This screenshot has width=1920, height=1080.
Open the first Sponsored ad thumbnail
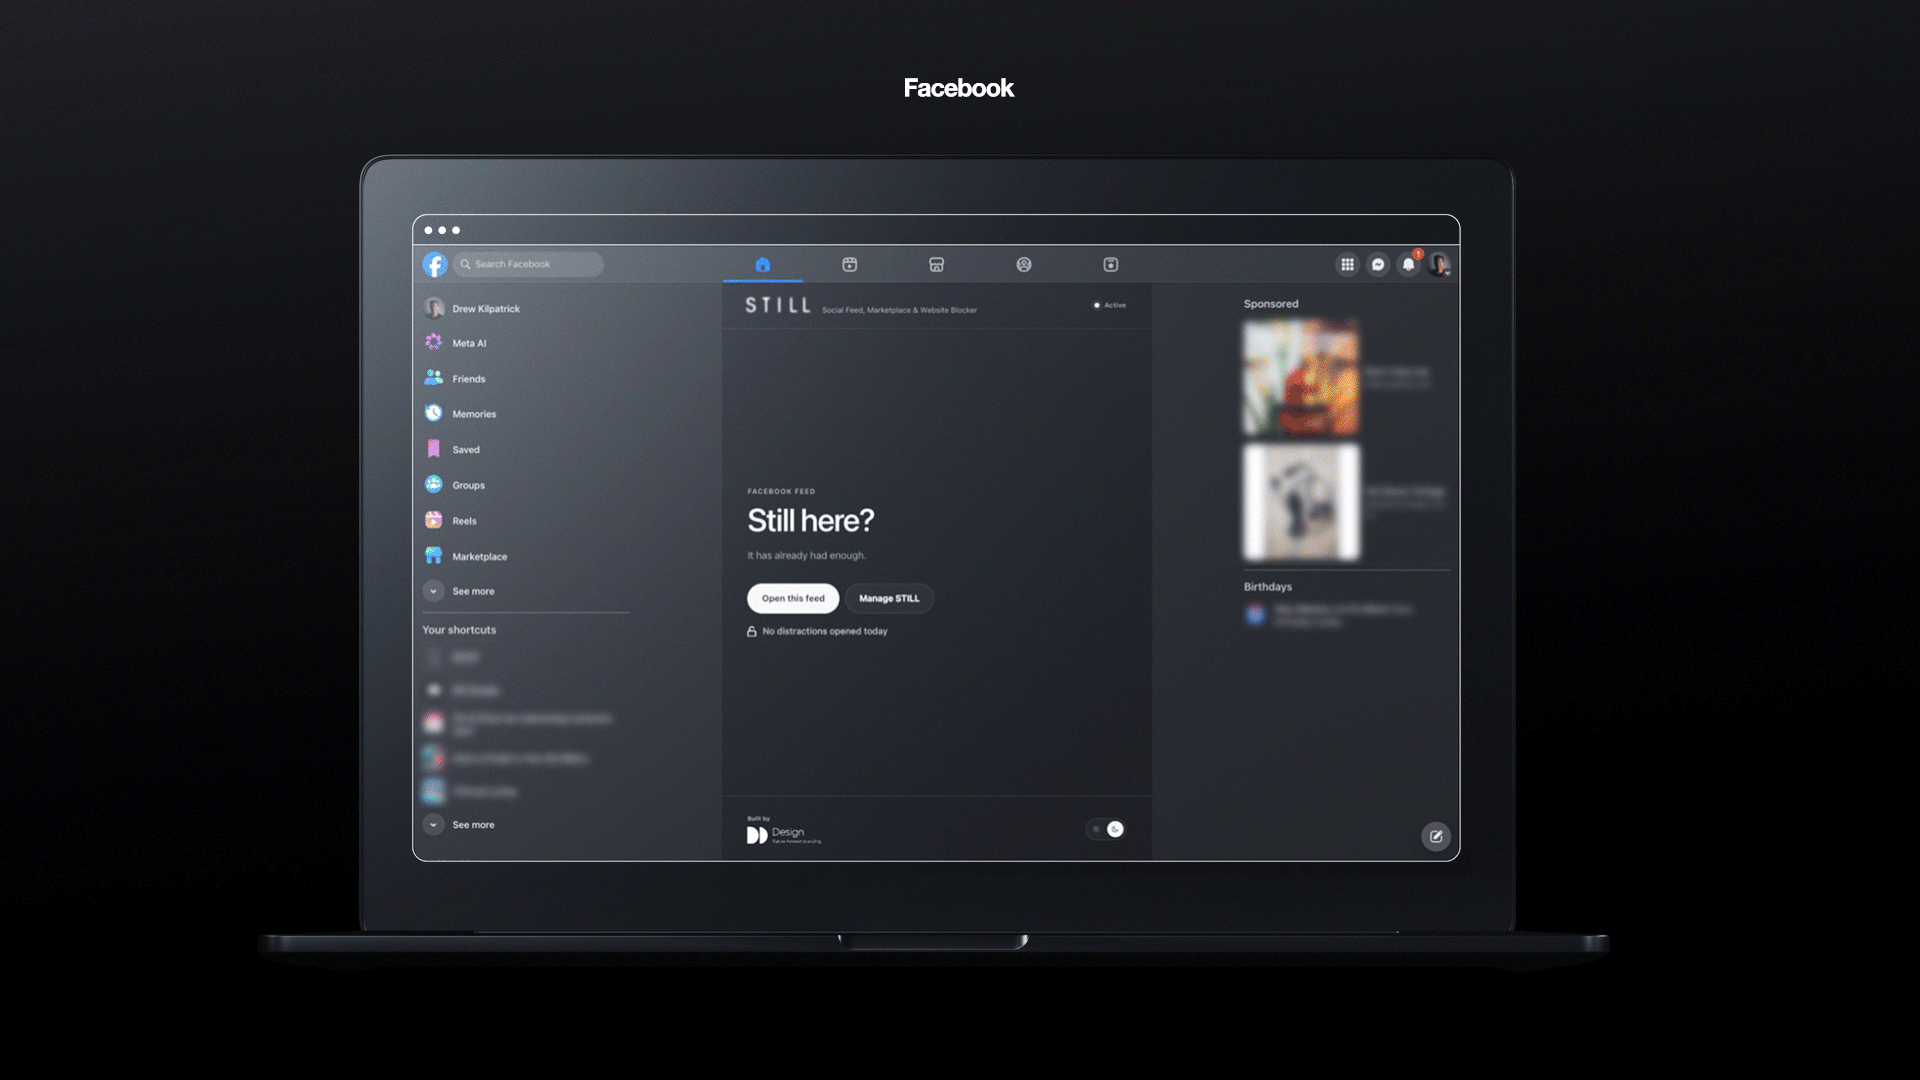tap(1301, 378)
